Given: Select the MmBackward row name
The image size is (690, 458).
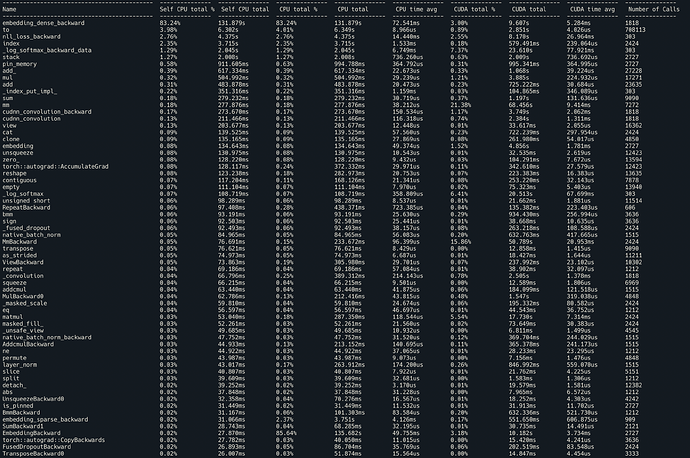Looking at the screenshot, I should (x=20, y=242).
